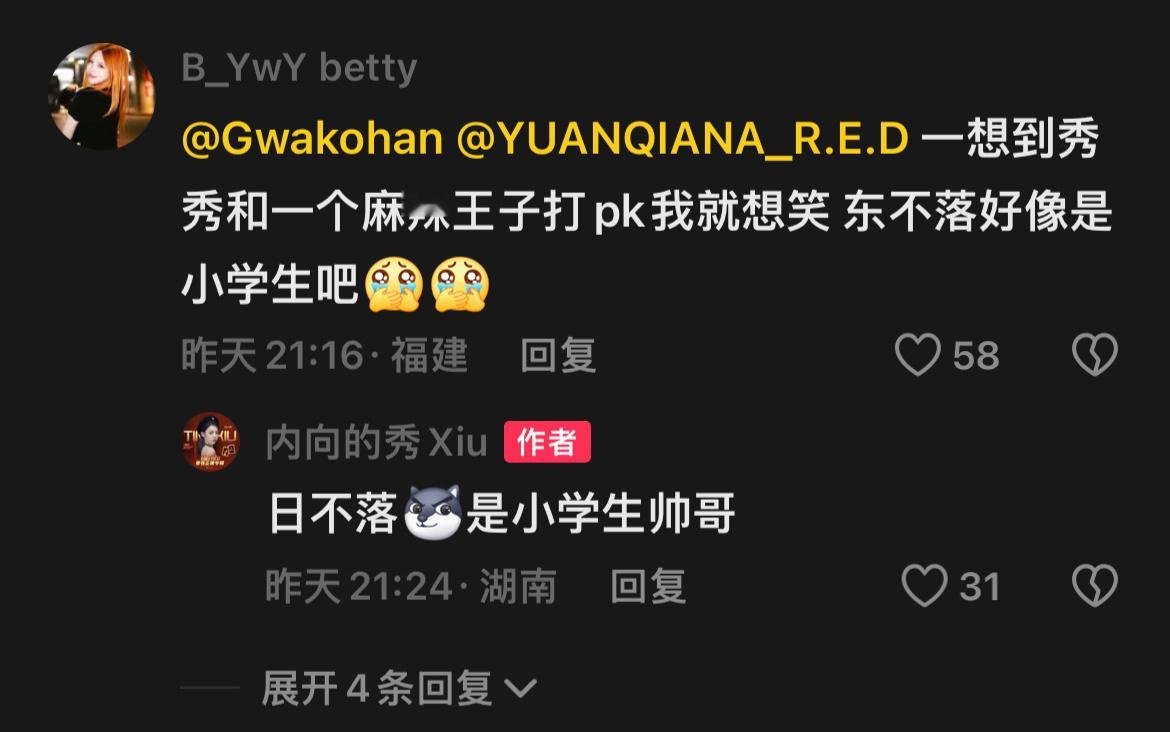1170x732 pixels.
Task: Reply to the 湖南 comment
Action: [648, 586]
